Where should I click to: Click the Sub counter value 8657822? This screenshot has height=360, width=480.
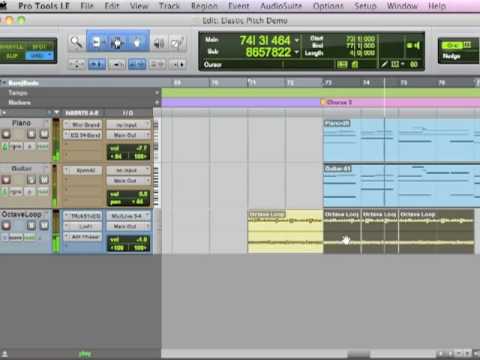click(x=268, y=52)
